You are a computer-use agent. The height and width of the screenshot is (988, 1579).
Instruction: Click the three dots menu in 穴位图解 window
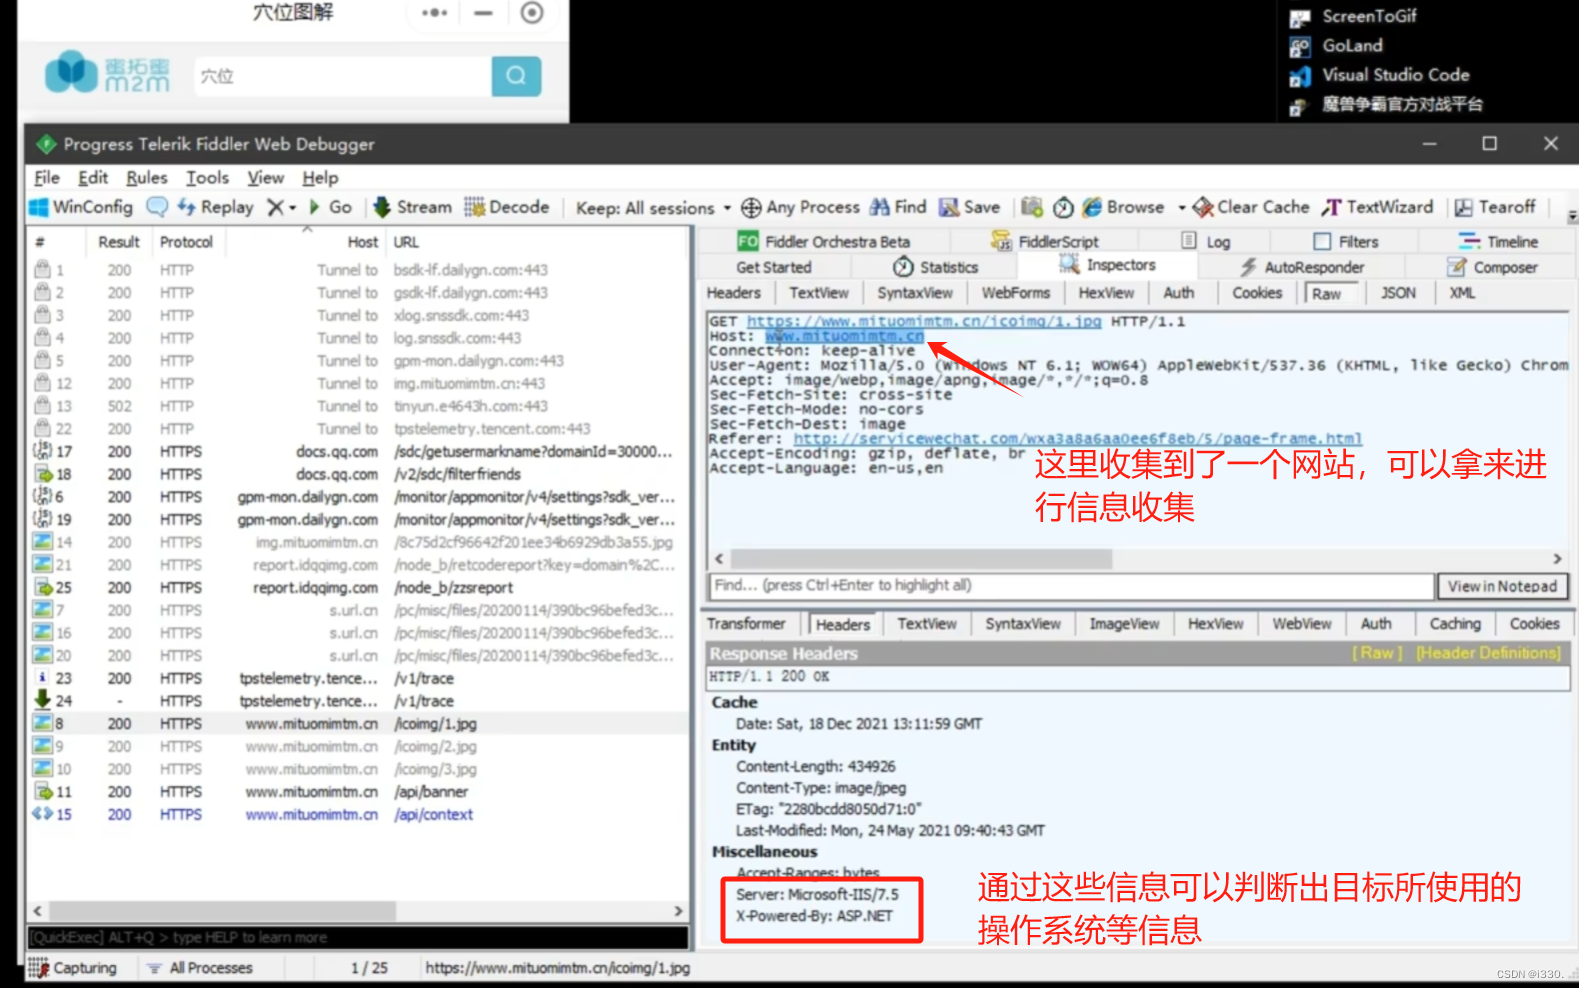435,13
